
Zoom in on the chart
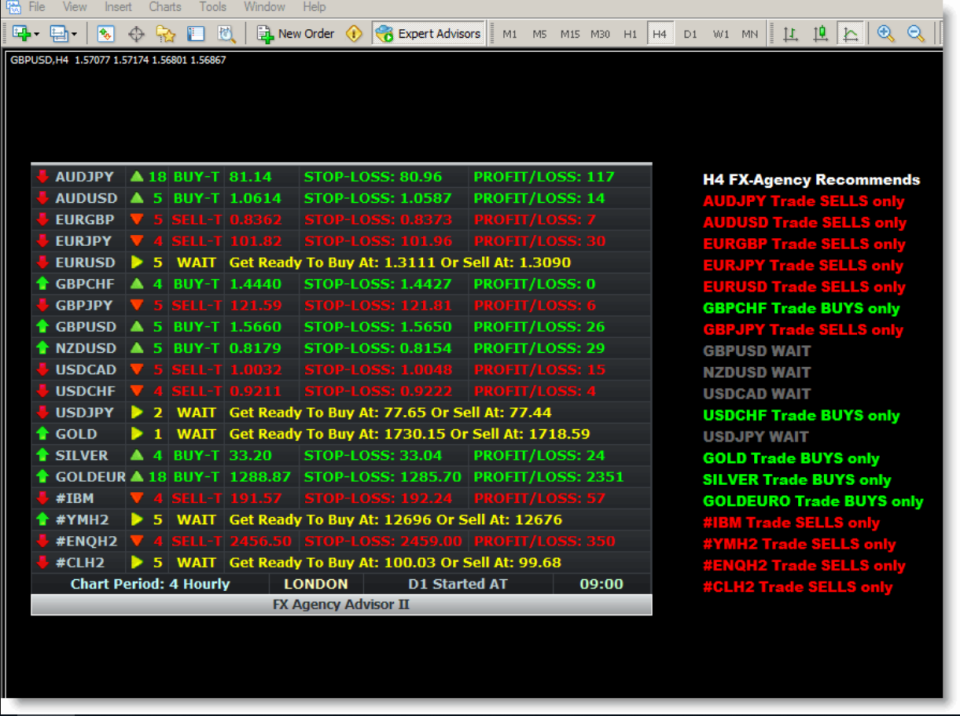[x=885, y=33]
